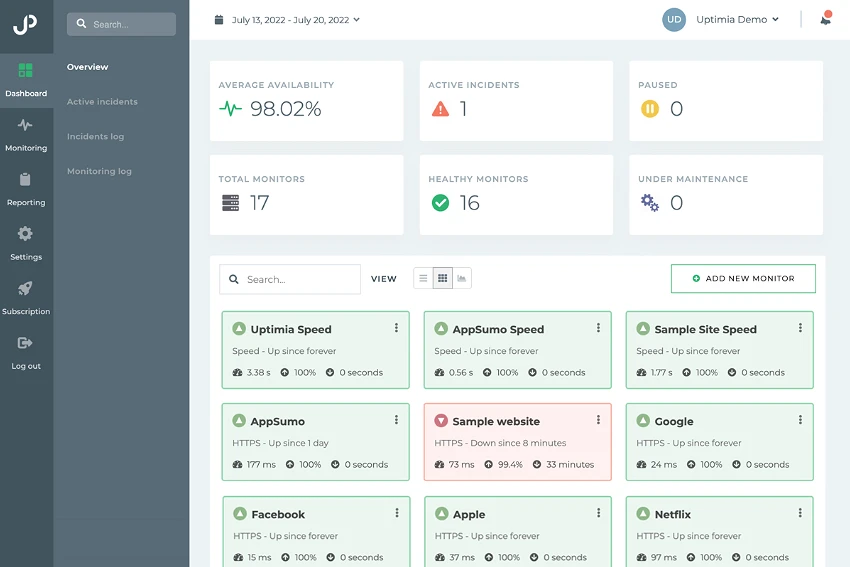Log out via the sidebar

click(x=26, y=353)
